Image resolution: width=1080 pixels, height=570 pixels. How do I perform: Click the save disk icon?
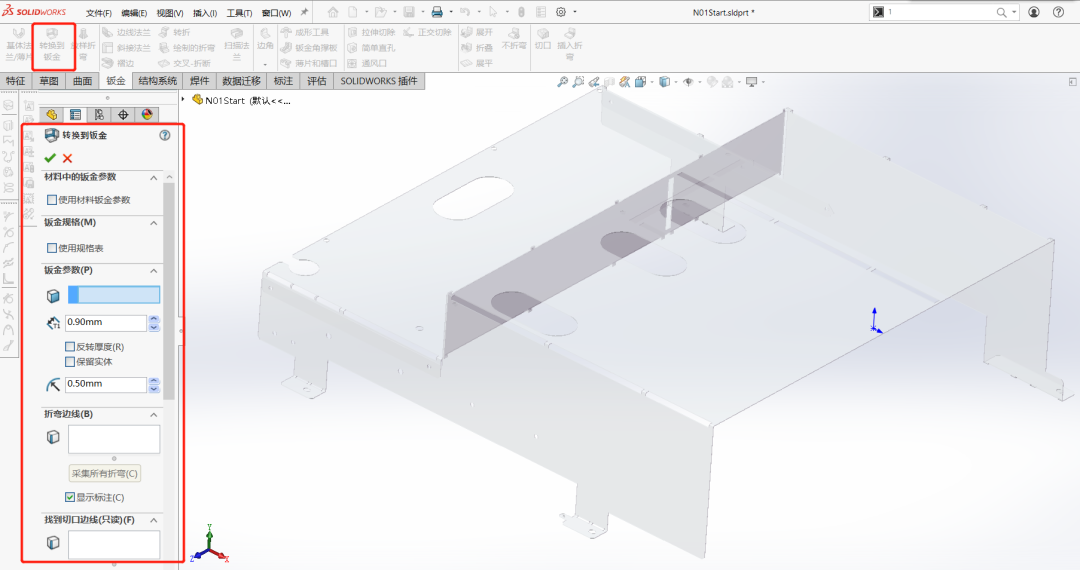pos(408,12)
